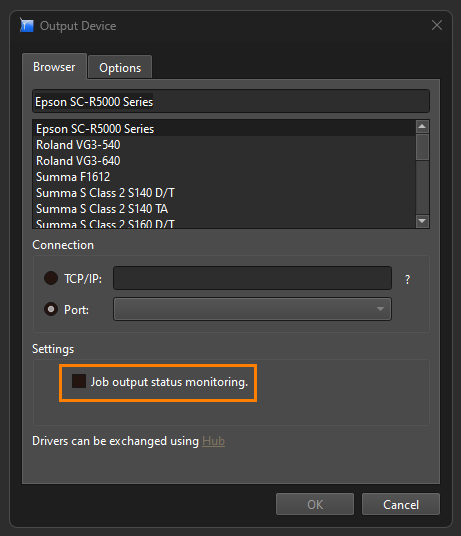Click the scroll down arrow of device list
The image size is (461, 536).
(x=422, y=221)
